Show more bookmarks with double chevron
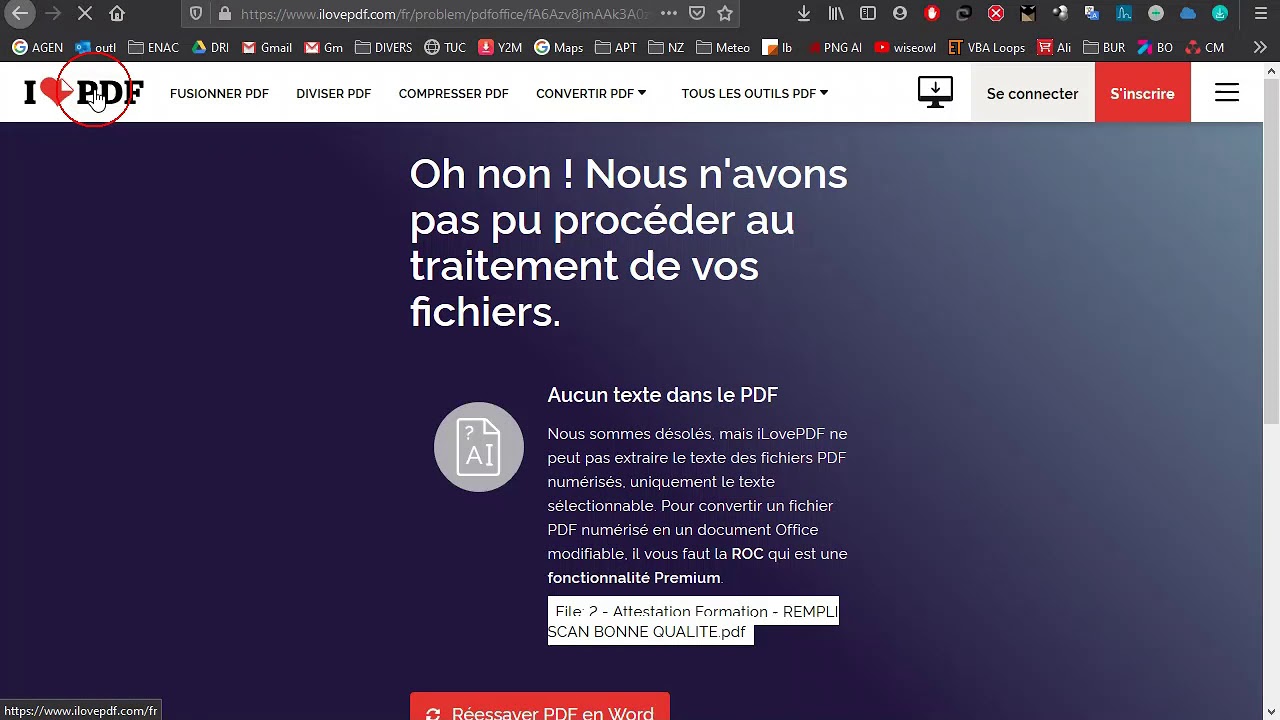1280x720 pixels. point(1260,47)
